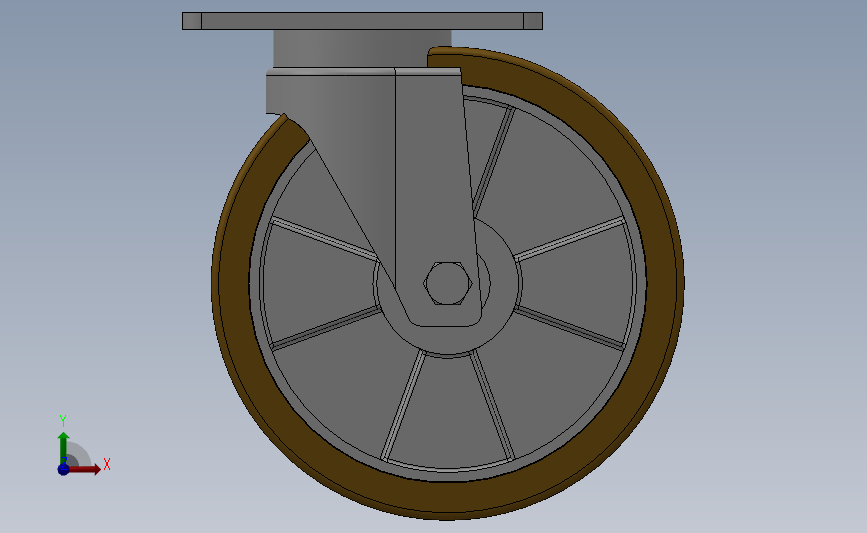Pick the flat top mounting plate
Viewport: 867px width, 533px height.
point(362,21)
